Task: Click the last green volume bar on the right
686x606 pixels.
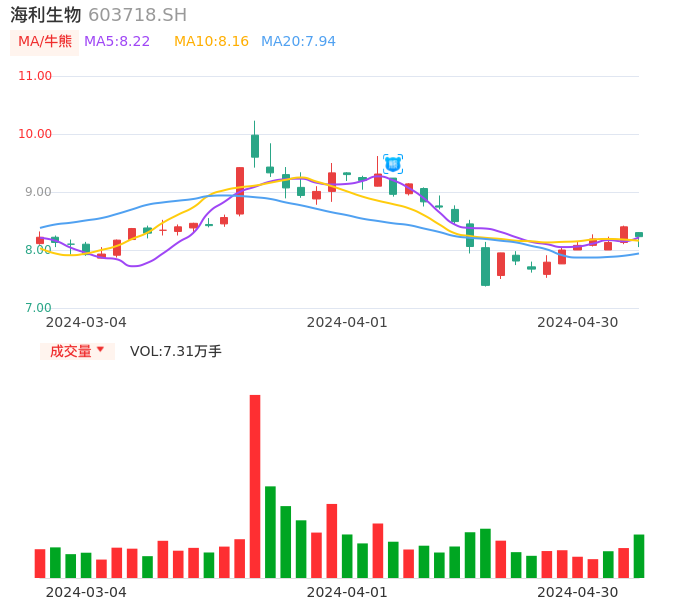Action: pos(639,556)
